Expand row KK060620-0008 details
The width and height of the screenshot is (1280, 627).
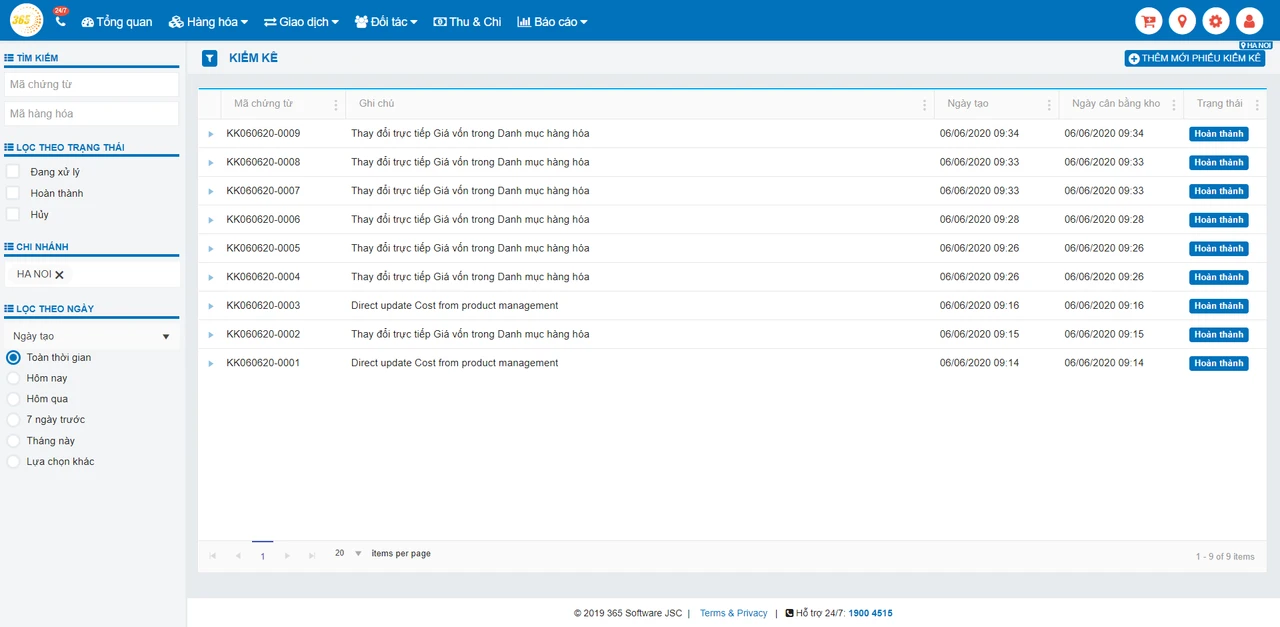[211, 162]
